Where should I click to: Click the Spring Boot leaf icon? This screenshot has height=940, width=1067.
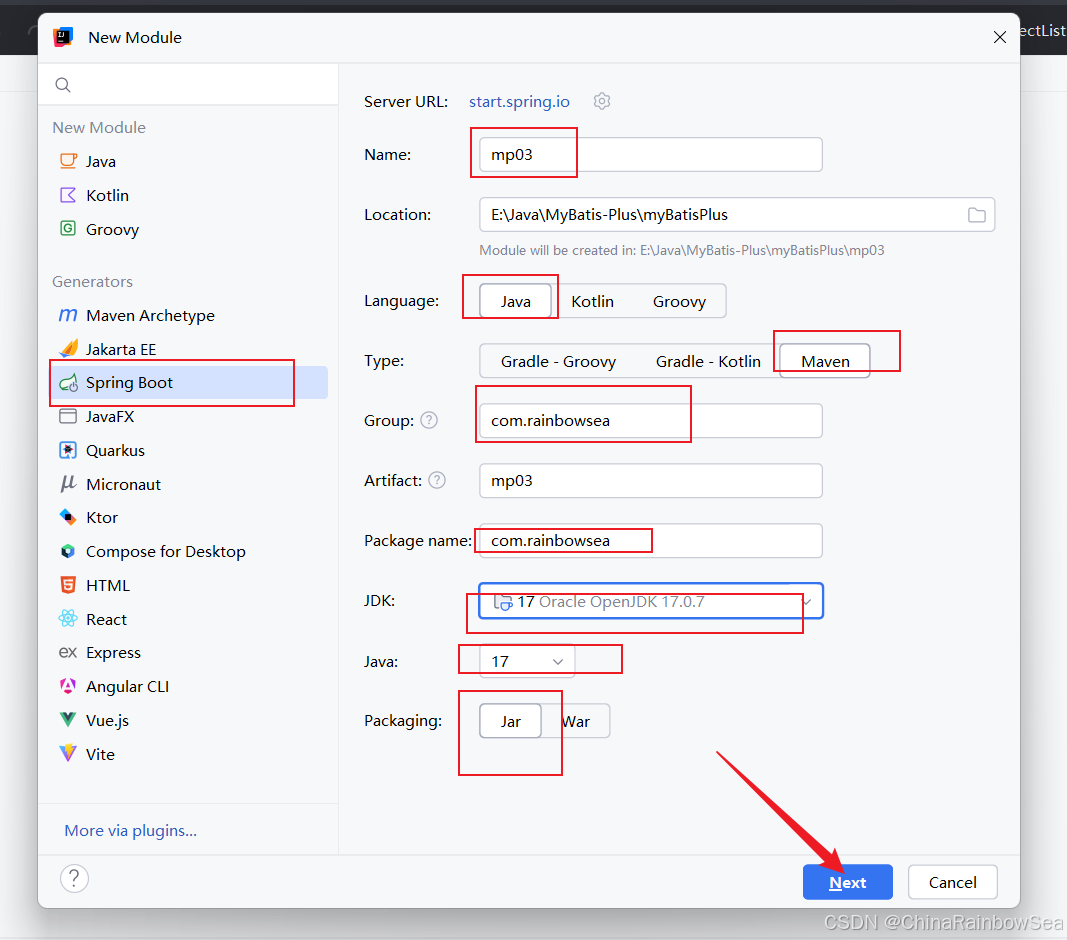coord(68,383)
